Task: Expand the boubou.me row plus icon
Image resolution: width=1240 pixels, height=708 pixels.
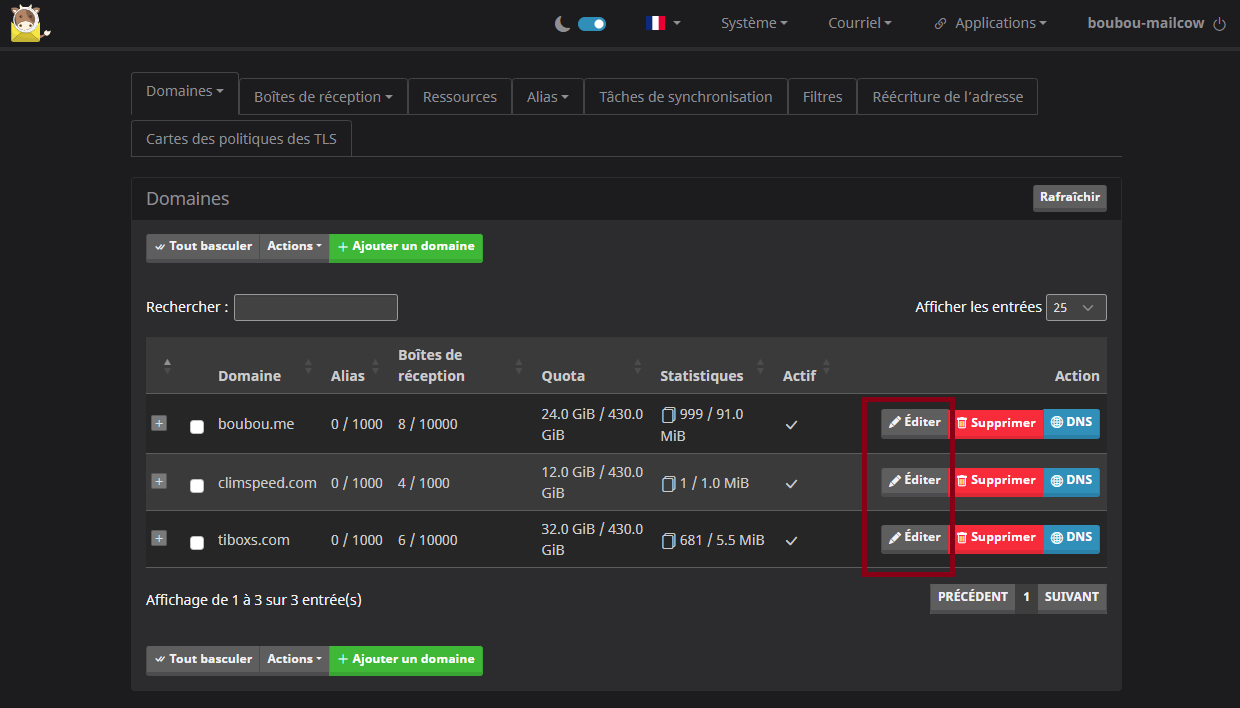Action: [159, 423]
